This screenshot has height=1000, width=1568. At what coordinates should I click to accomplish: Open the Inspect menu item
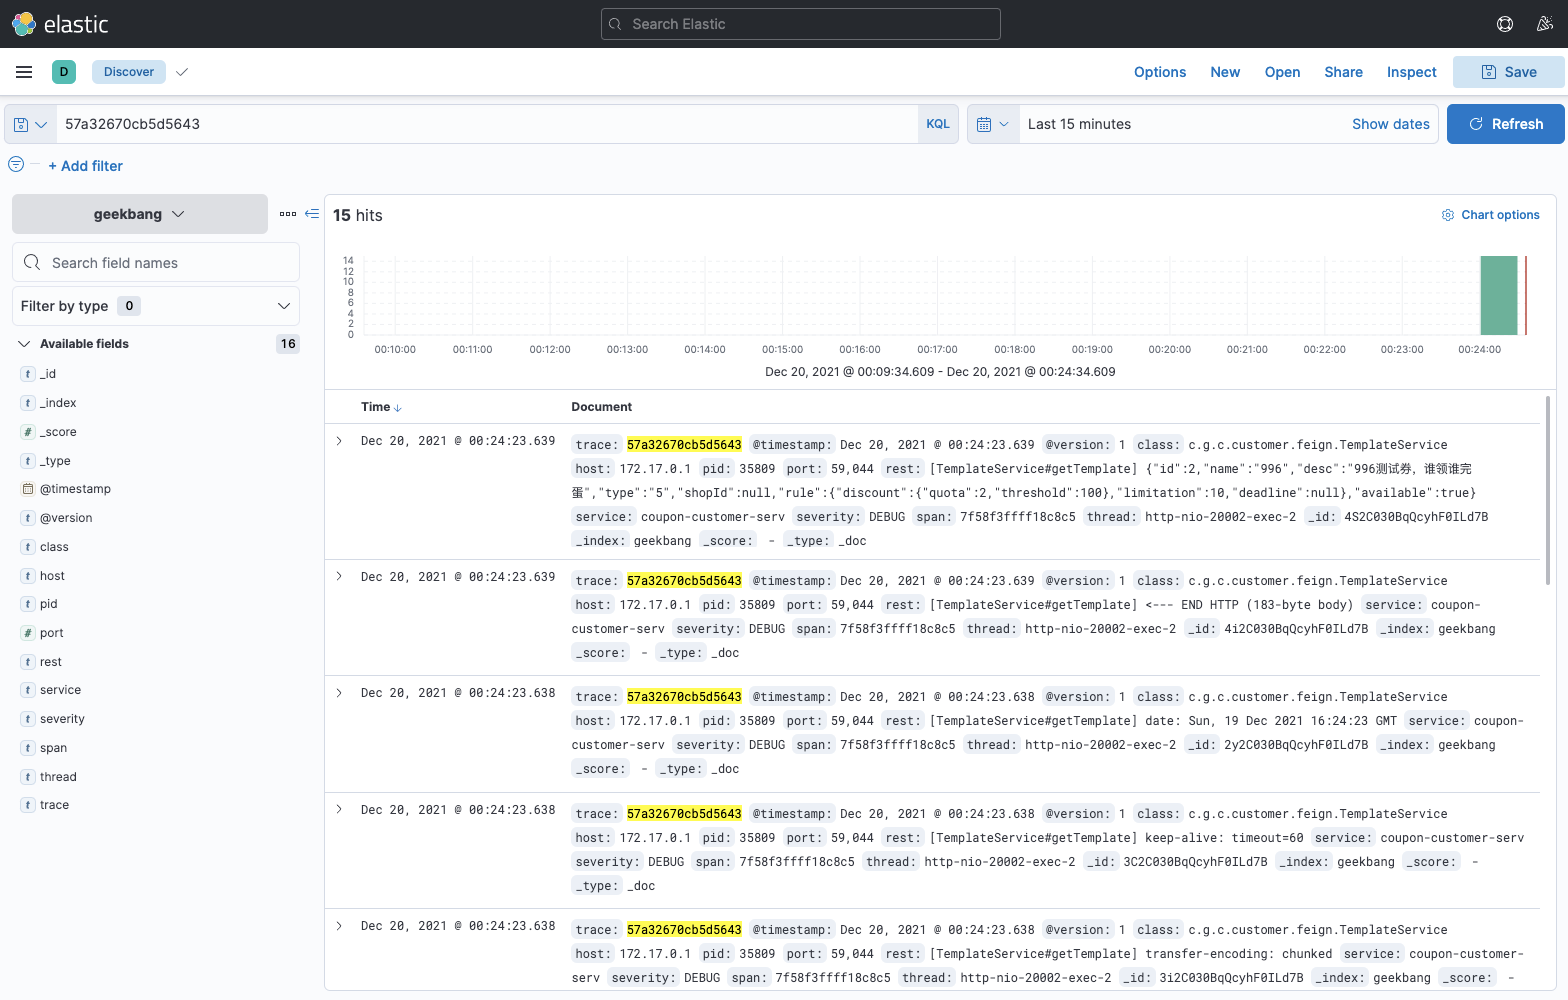click(x=1411, y=72)
